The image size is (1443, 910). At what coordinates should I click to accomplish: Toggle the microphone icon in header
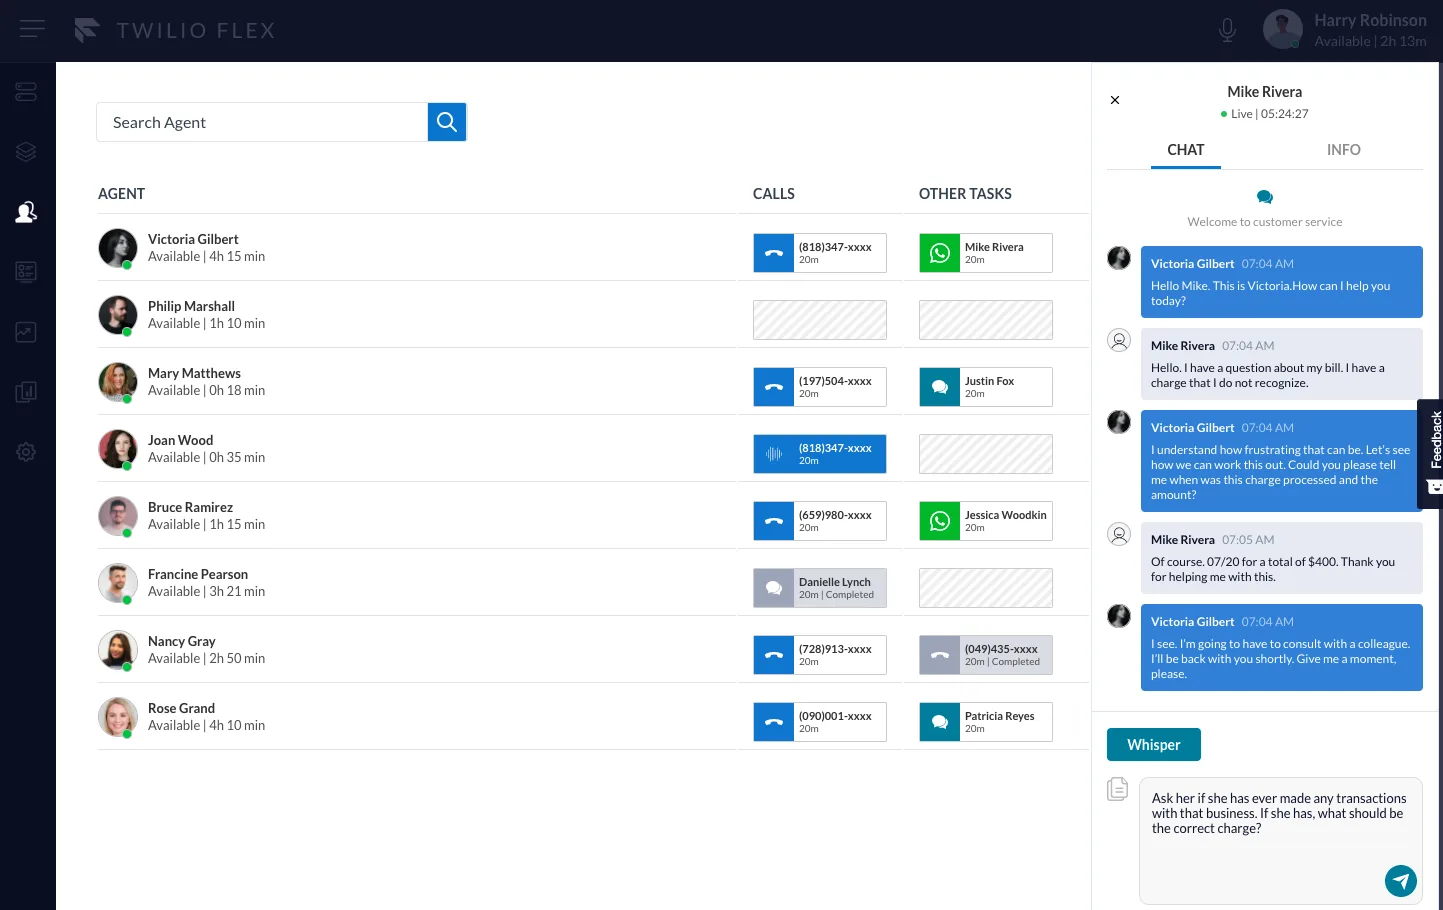[1227, 30]
